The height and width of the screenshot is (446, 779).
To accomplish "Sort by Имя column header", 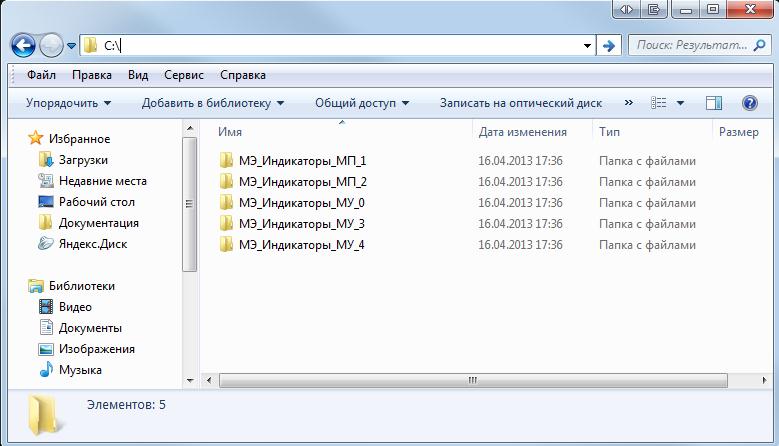I will click(x=230, y=132).
